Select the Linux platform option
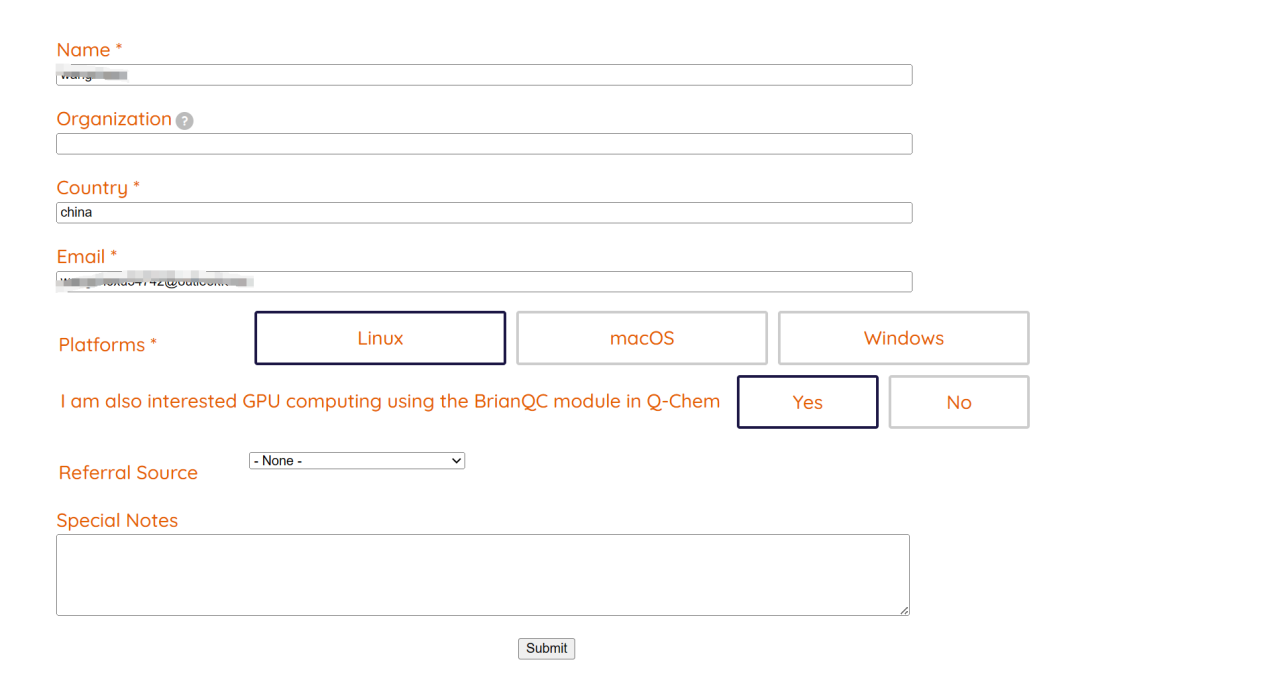1269x676 pixels. pos(380,338)
